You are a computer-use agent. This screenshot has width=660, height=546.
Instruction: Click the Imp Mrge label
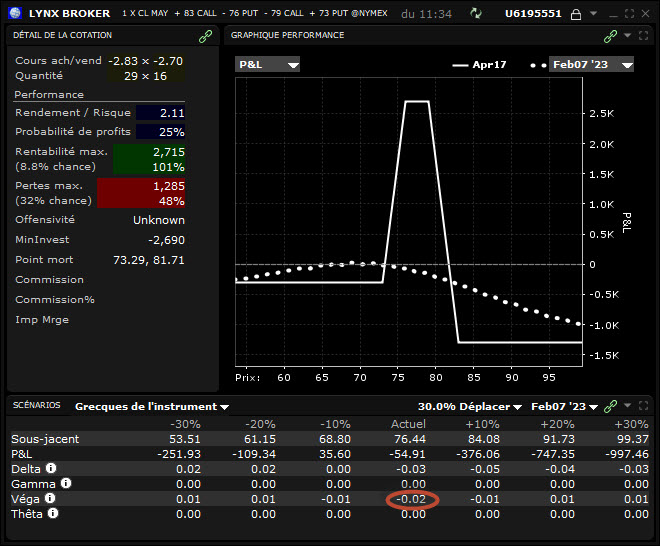[42, 320]
